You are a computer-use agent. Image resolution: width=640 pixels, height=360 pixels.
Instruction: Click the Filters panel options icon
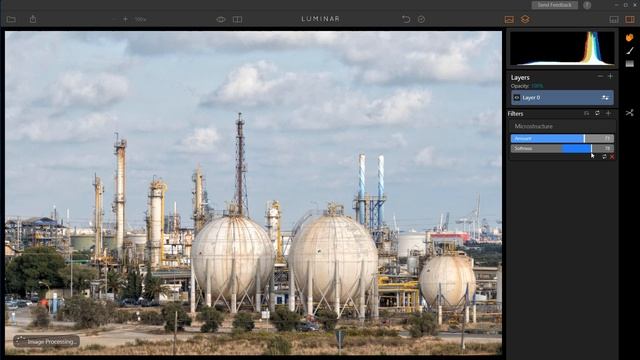tap(587, 113)
